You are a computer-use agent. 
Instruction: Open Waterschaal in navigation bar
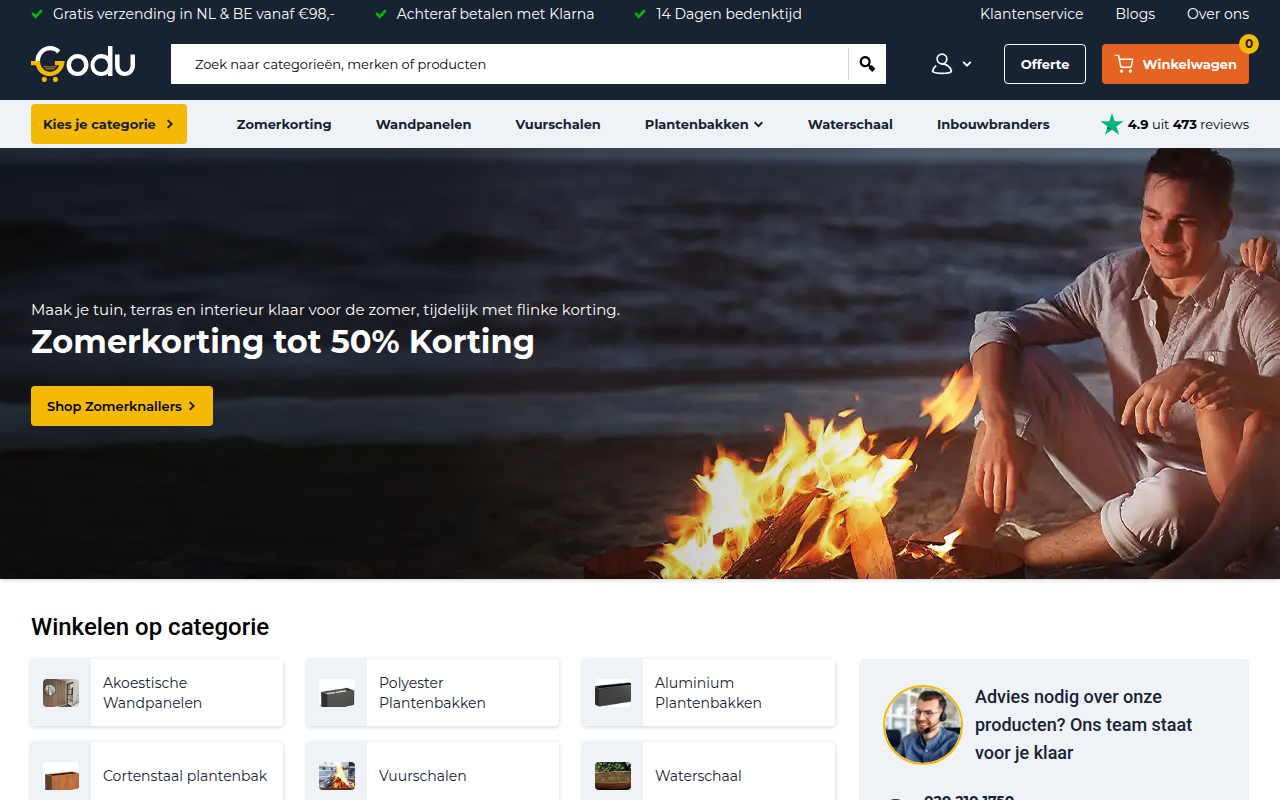(x=850, y=124)
